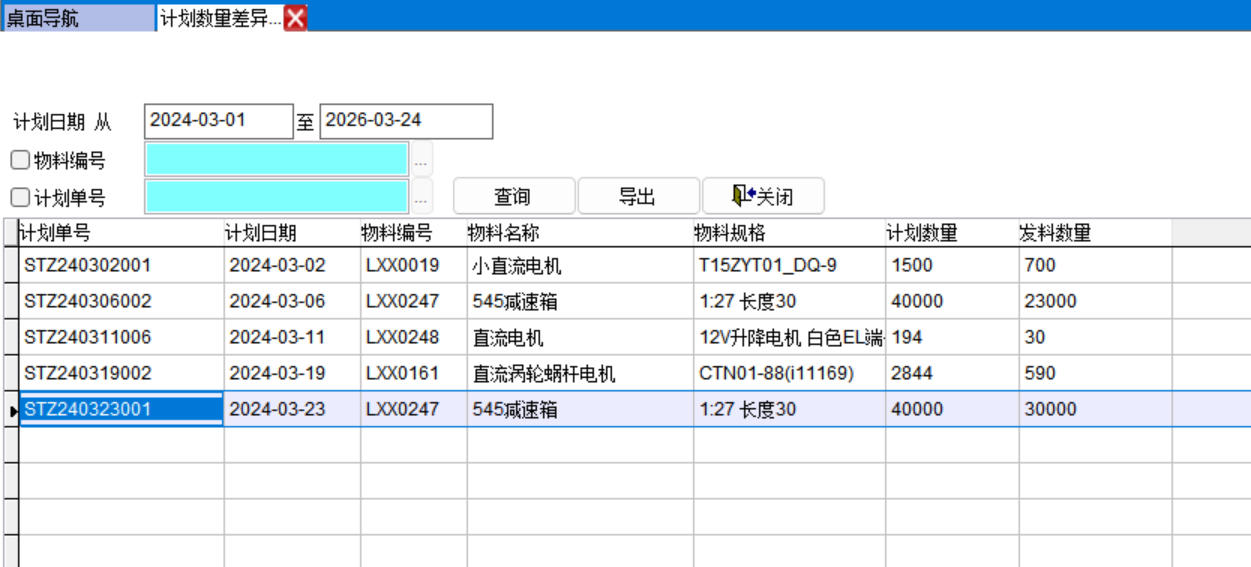Screen dimensions: 1251x567
Task: Close the 计划数量差异 tab with red X
Action: pos(295,17)
